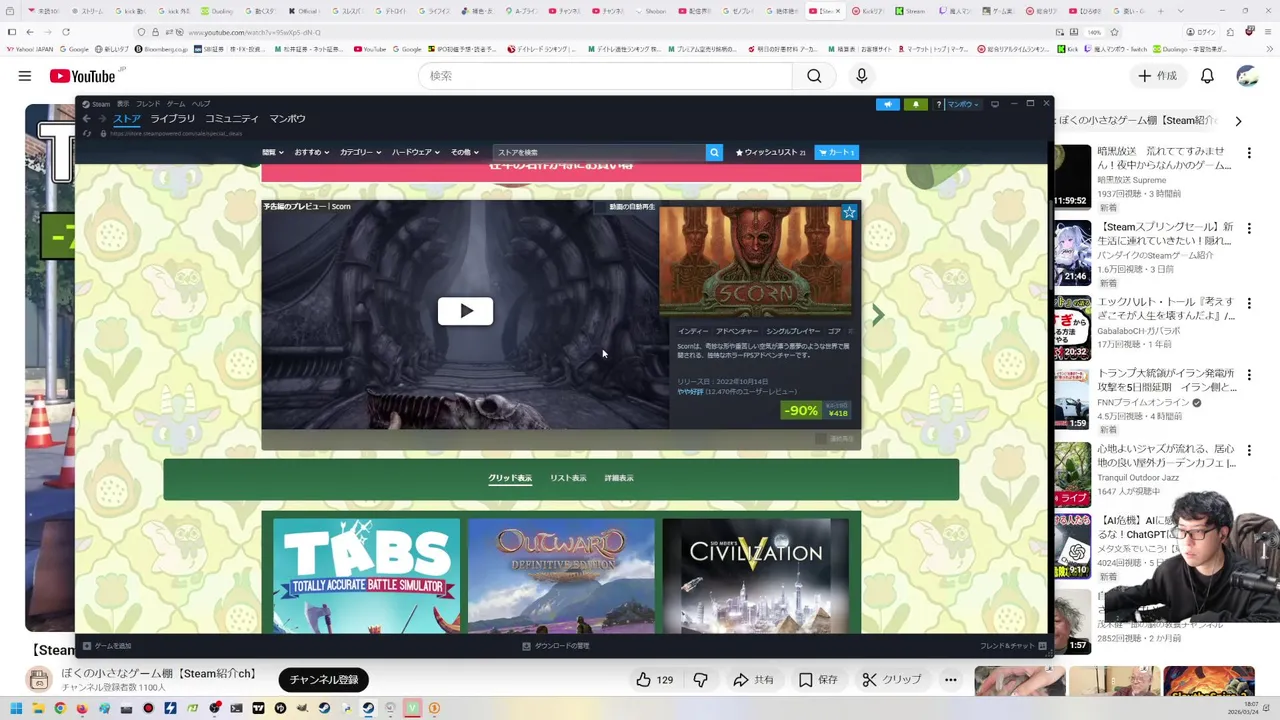Open options for 暗黒放送 recommended video
The height and width of the screenshot is (720, 1280).
tap(1249, 153)
